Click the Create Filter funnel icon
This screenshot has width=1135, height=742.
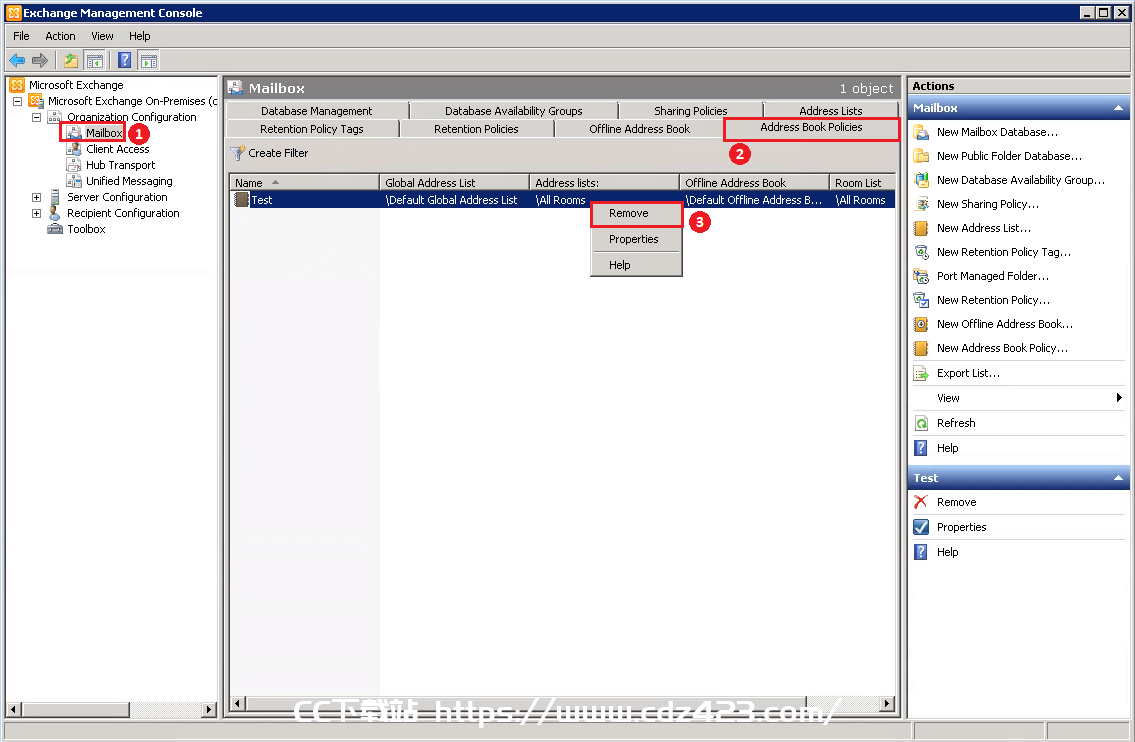pos(237,153)
